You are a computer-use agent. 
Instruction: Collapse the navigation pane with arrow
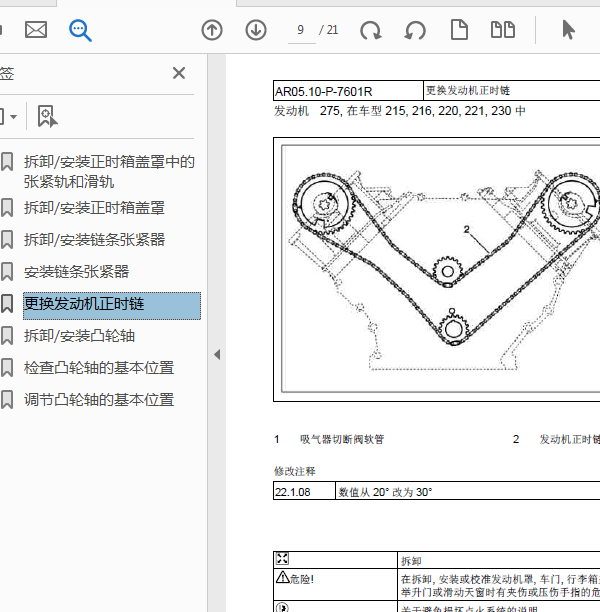click(x=217, y=354)
